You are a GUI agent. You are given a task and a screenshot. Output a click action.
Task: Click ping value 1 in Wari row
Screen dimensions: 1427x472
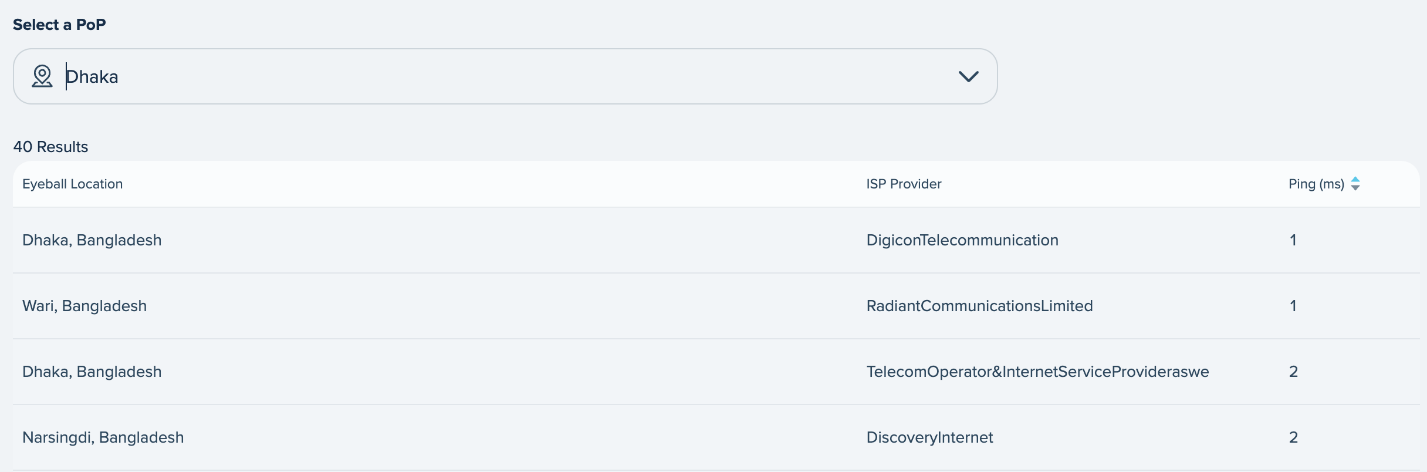pos(1293,306)
